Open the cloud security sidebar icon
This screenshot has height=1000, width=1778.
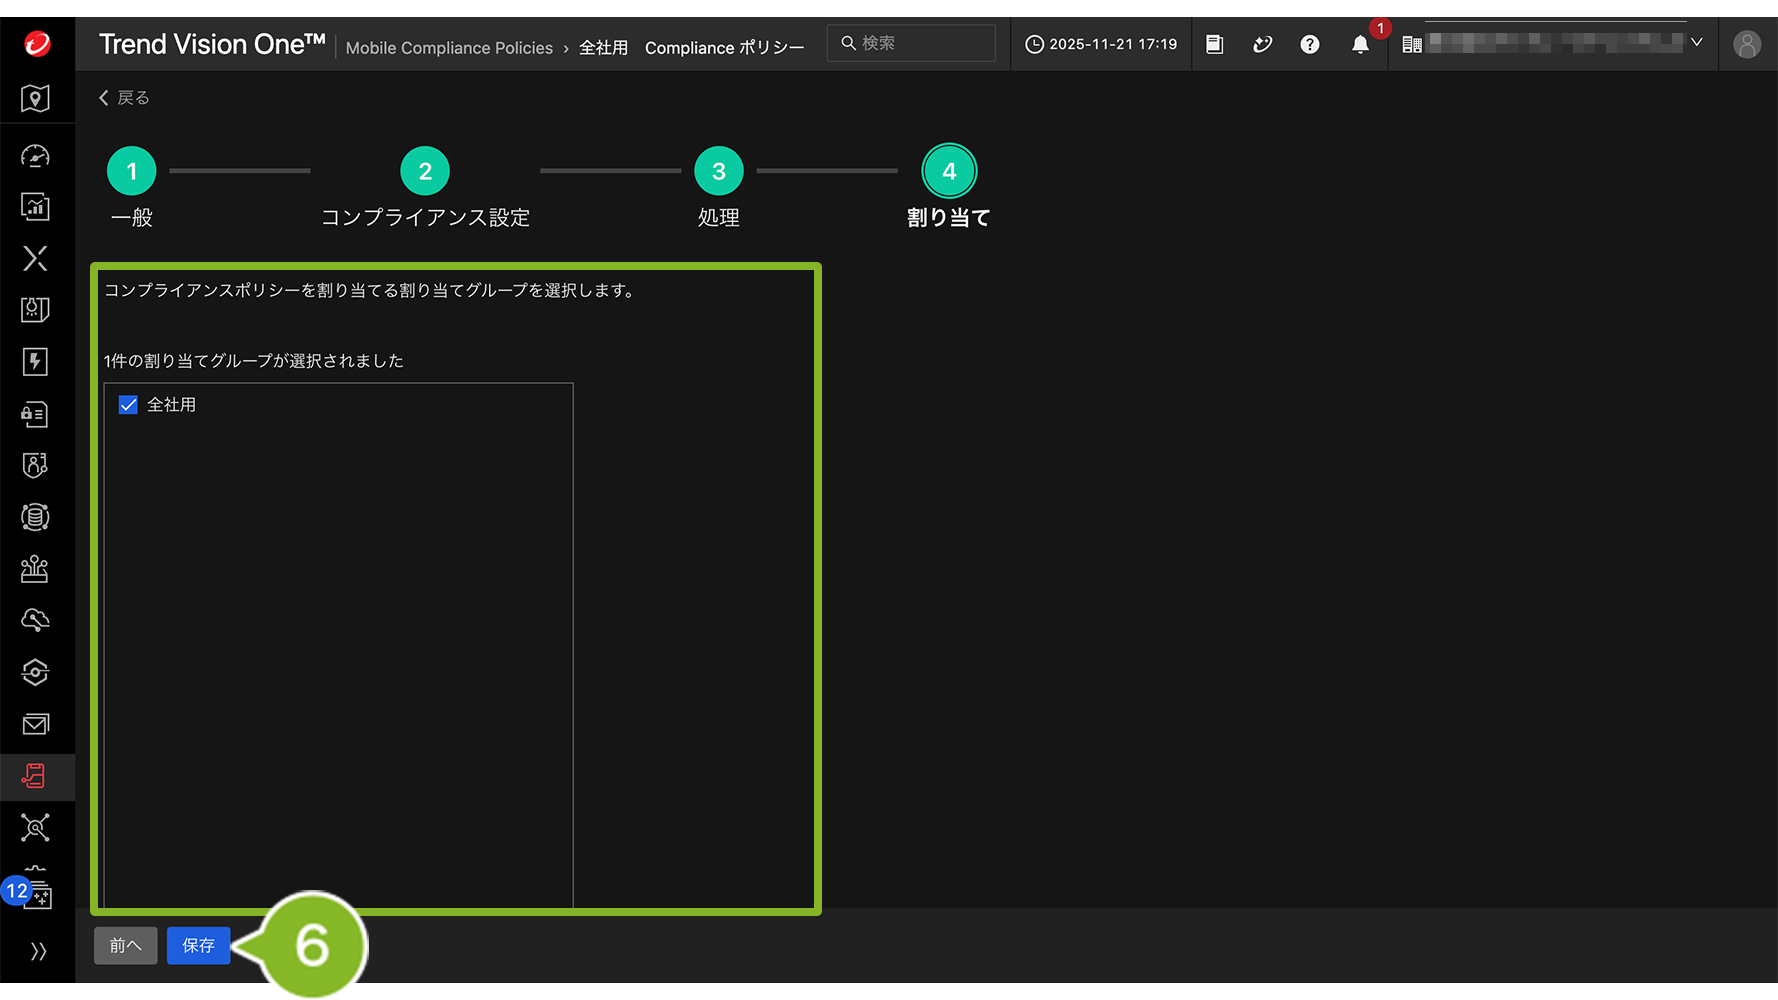point(36,620)
